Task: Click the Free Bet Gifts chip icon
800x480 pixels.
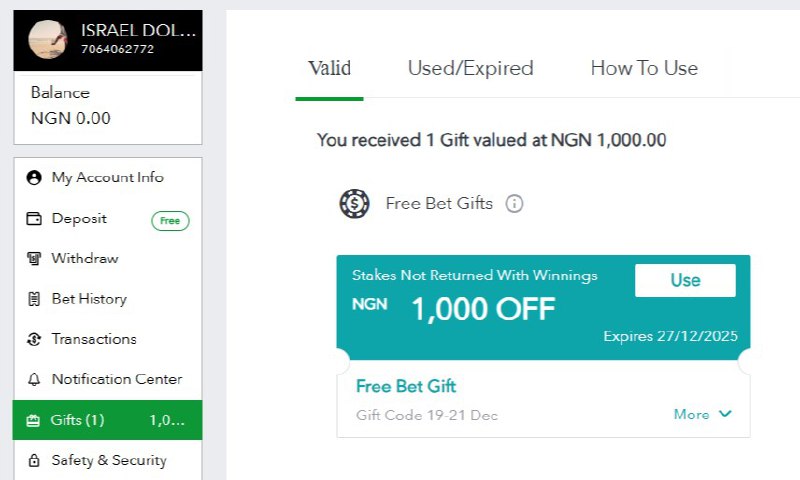Action: 354,204
